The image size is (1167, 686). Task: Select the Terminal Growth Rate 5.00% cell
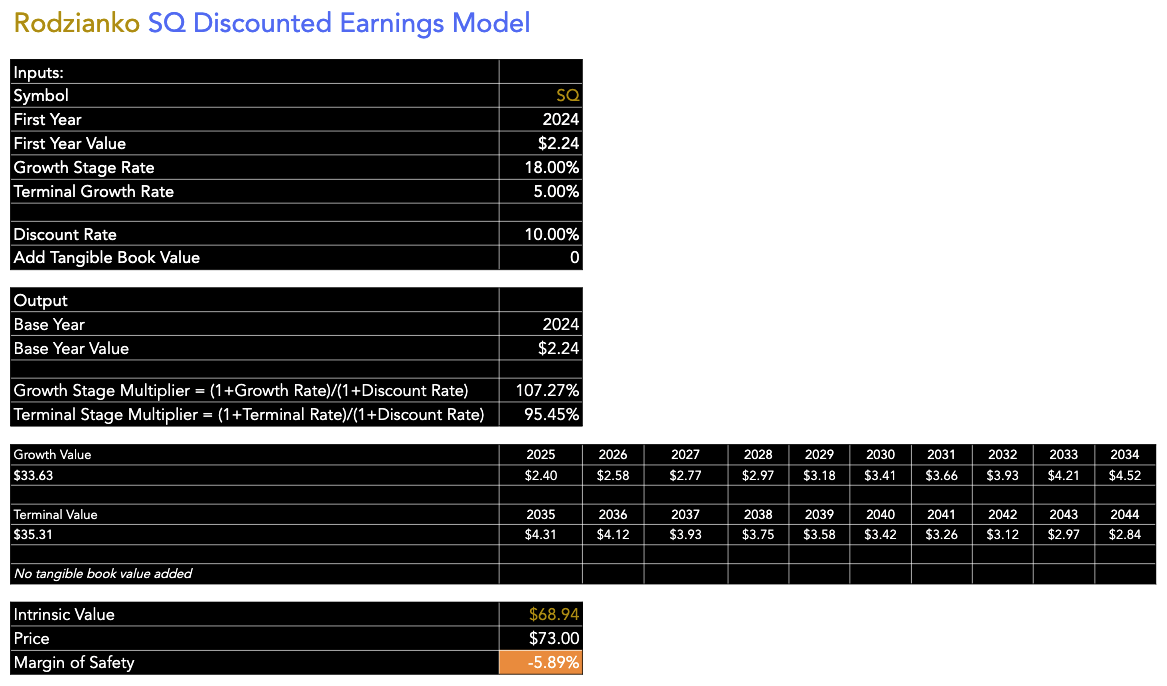click(540, 191)
